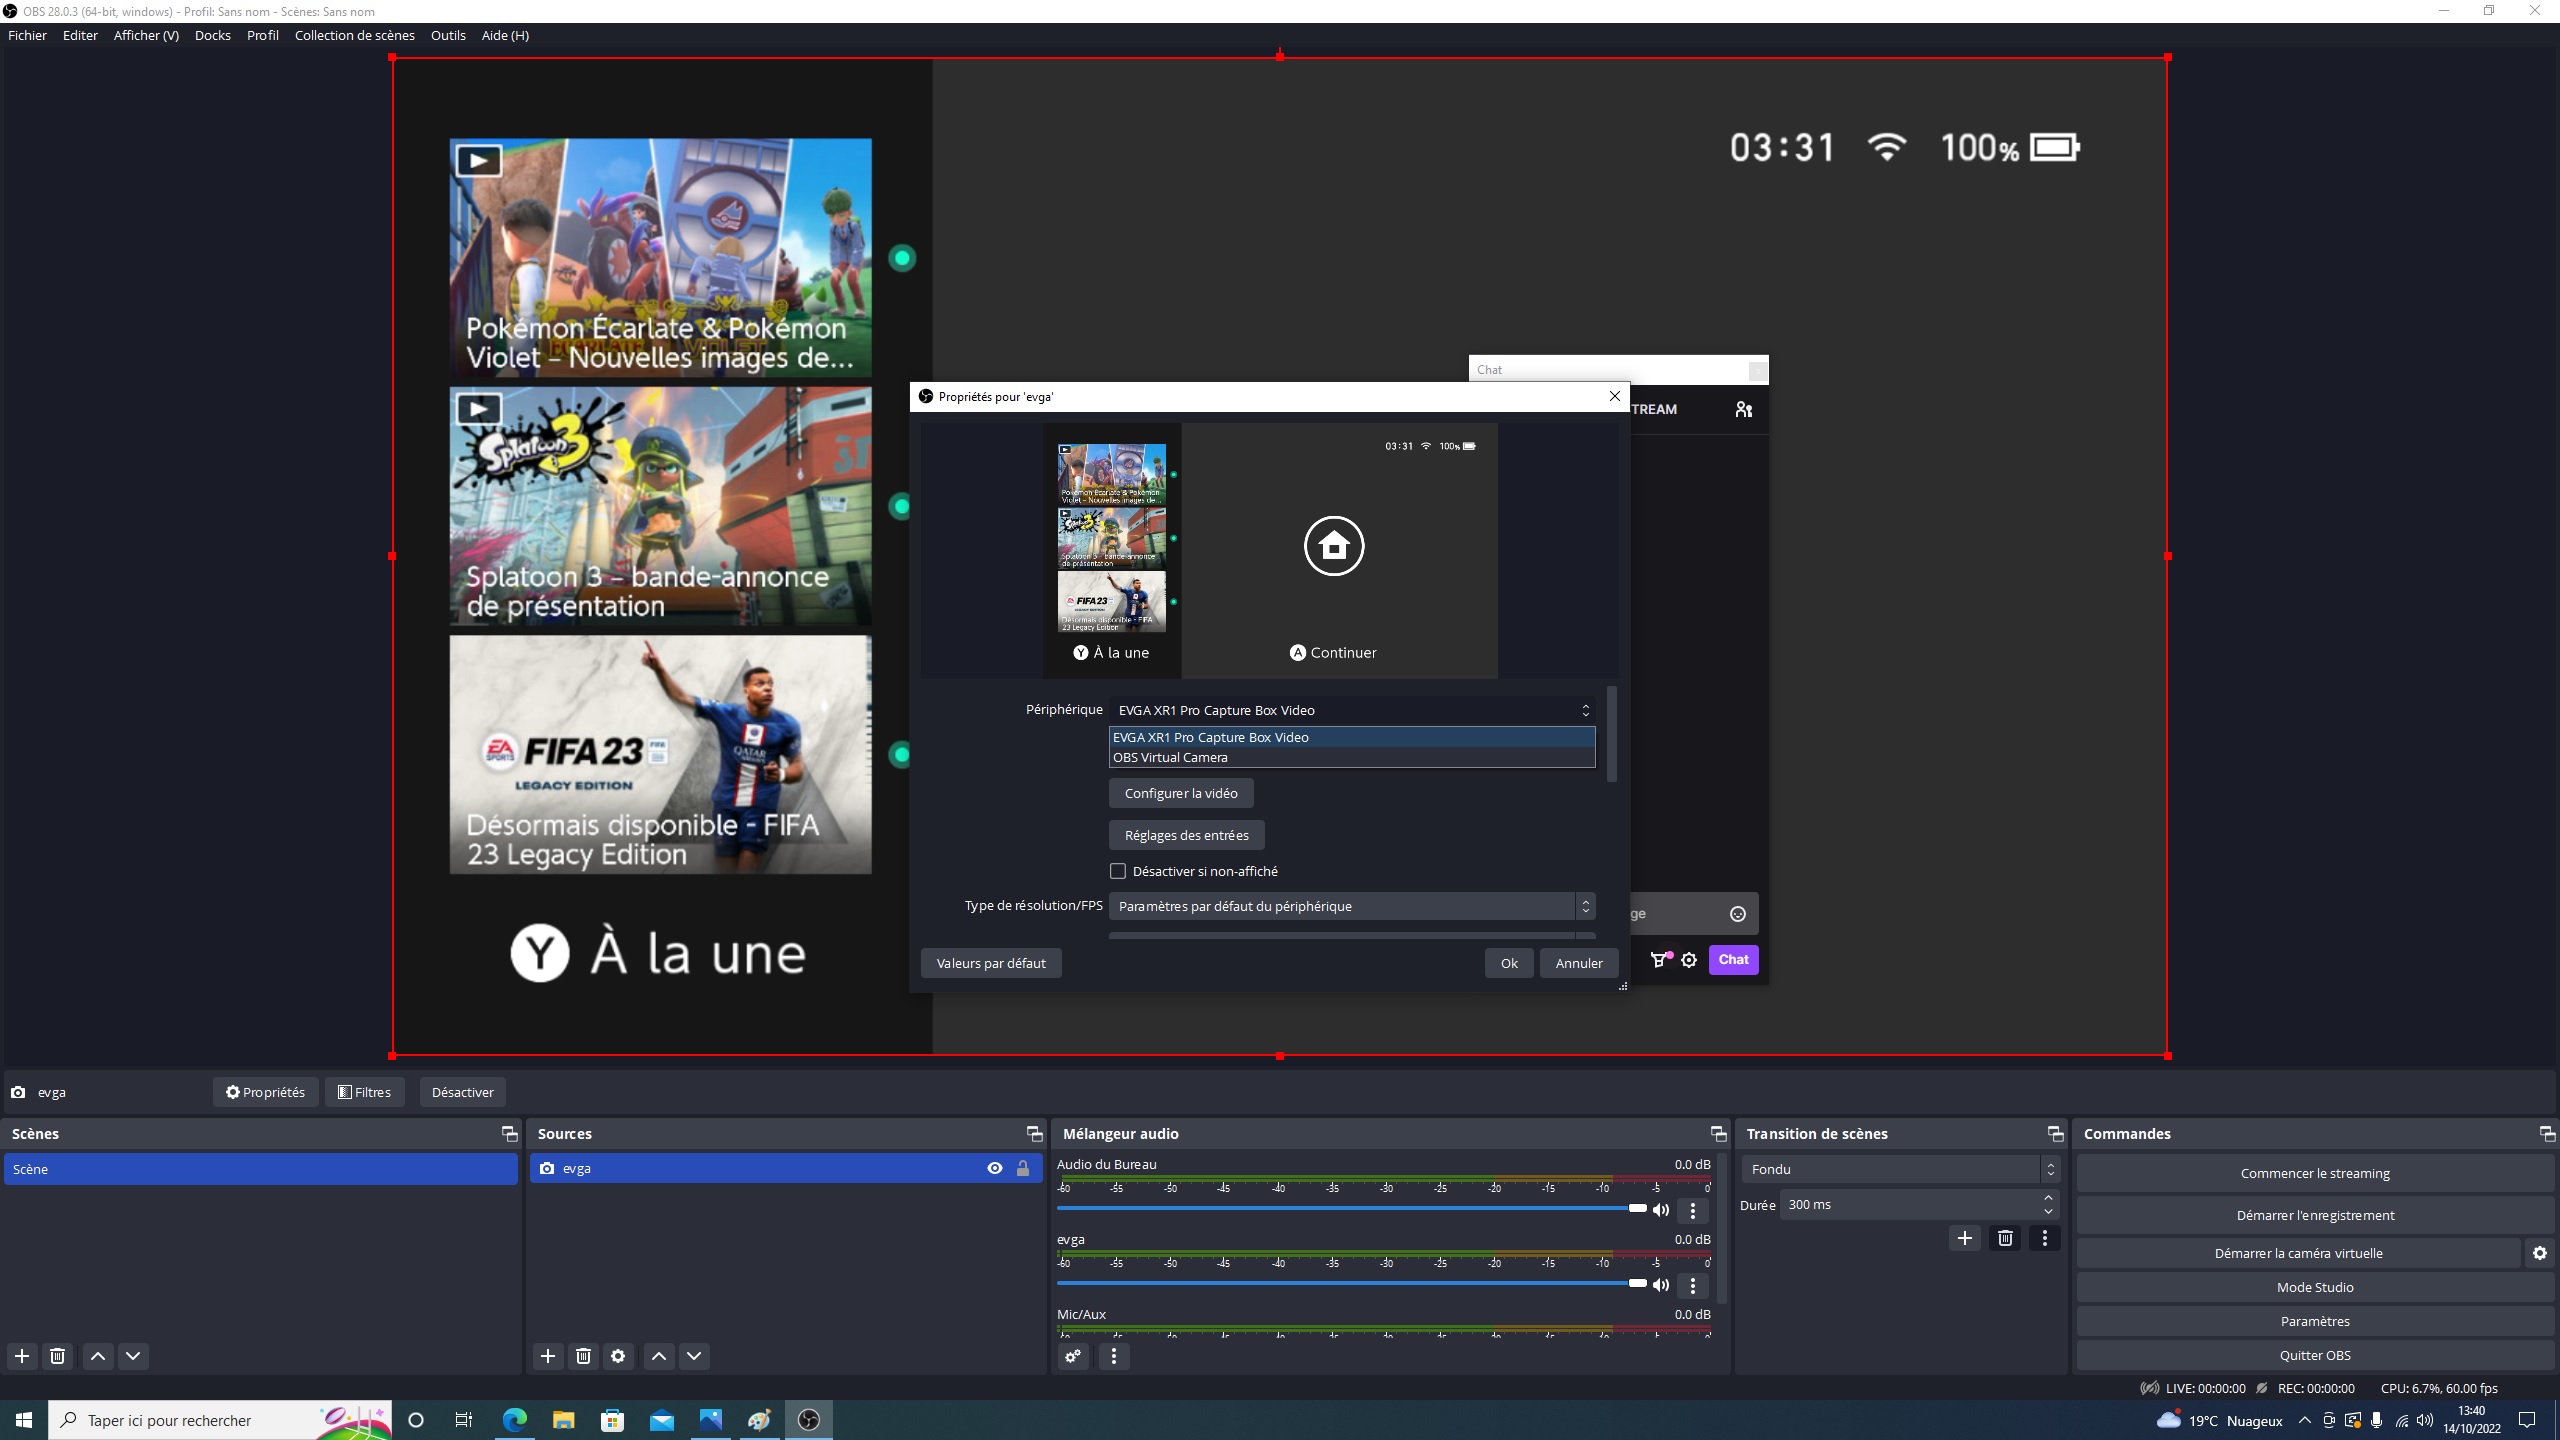Image resolution: width=2560 pixels, height=1440 pixels.
Task: Undock the Transition de scènes panel icon
Action: (2055, 1133)
